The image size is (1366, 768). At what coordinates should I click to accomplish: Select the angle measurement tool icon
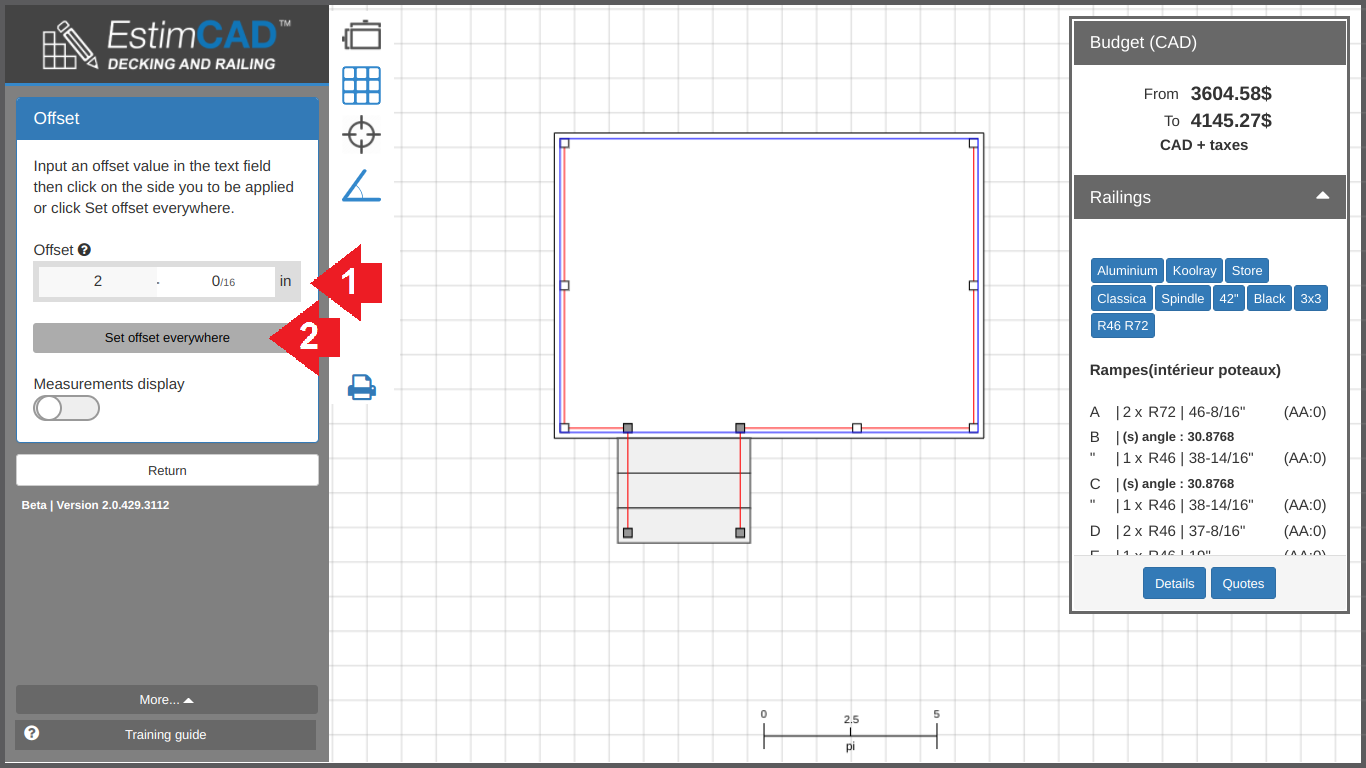(x=361, y=186)
